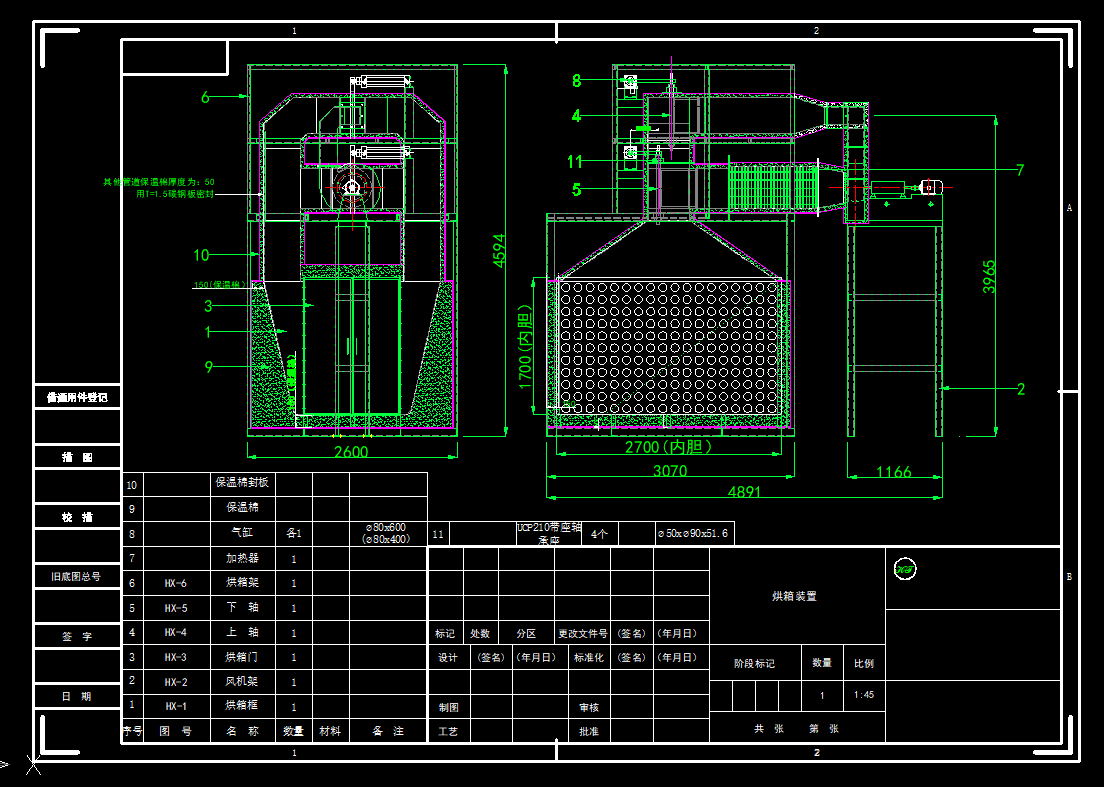Image resolution: width=1104 pixels, height=787 pixels.
Task: Click the 签字 label on left sidebar
Action: 75,637
